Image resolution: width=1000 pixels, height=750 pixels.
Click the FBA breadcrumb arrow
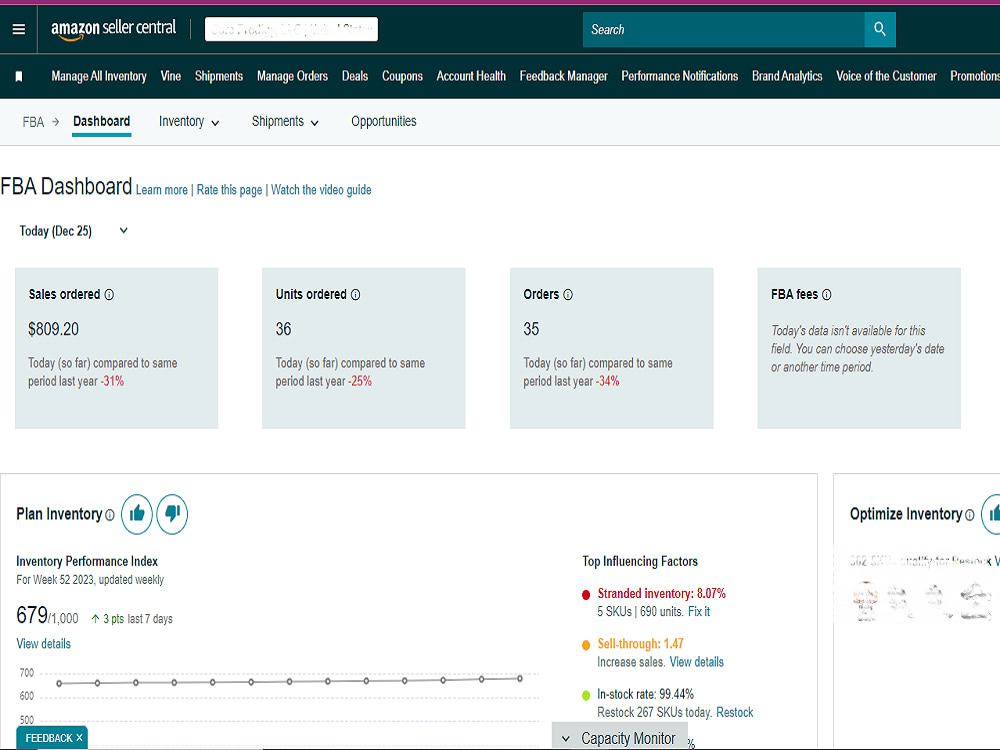[x=55, y=121]
